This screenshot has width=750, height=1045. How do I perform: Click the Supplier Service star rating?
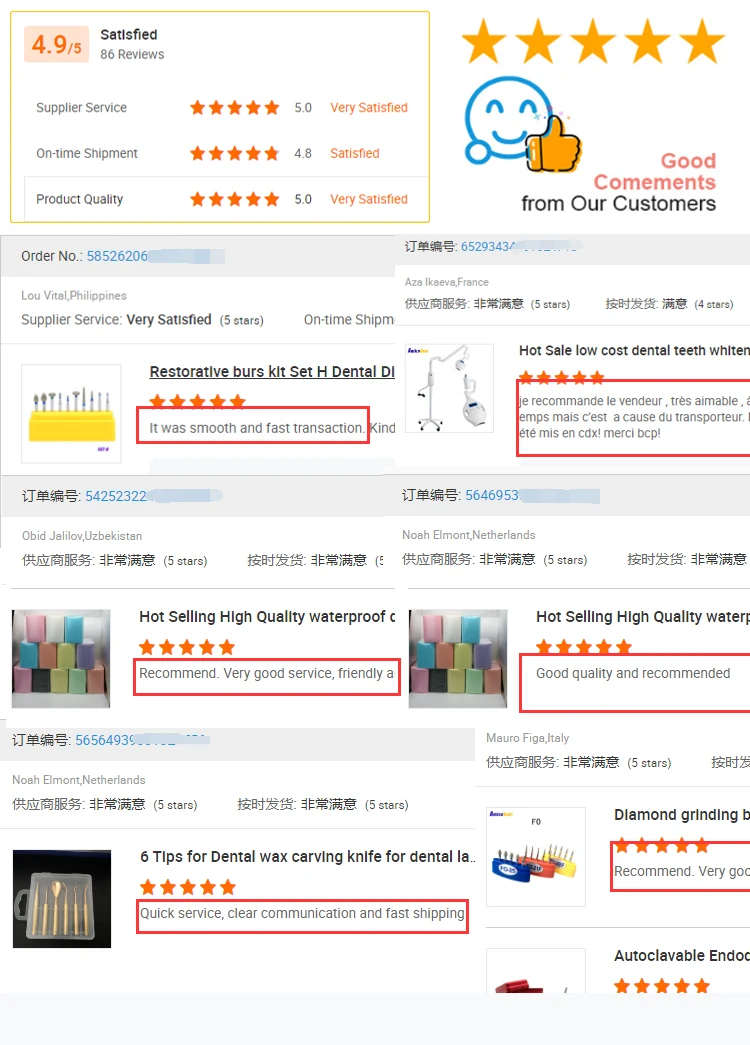point(234,107)
